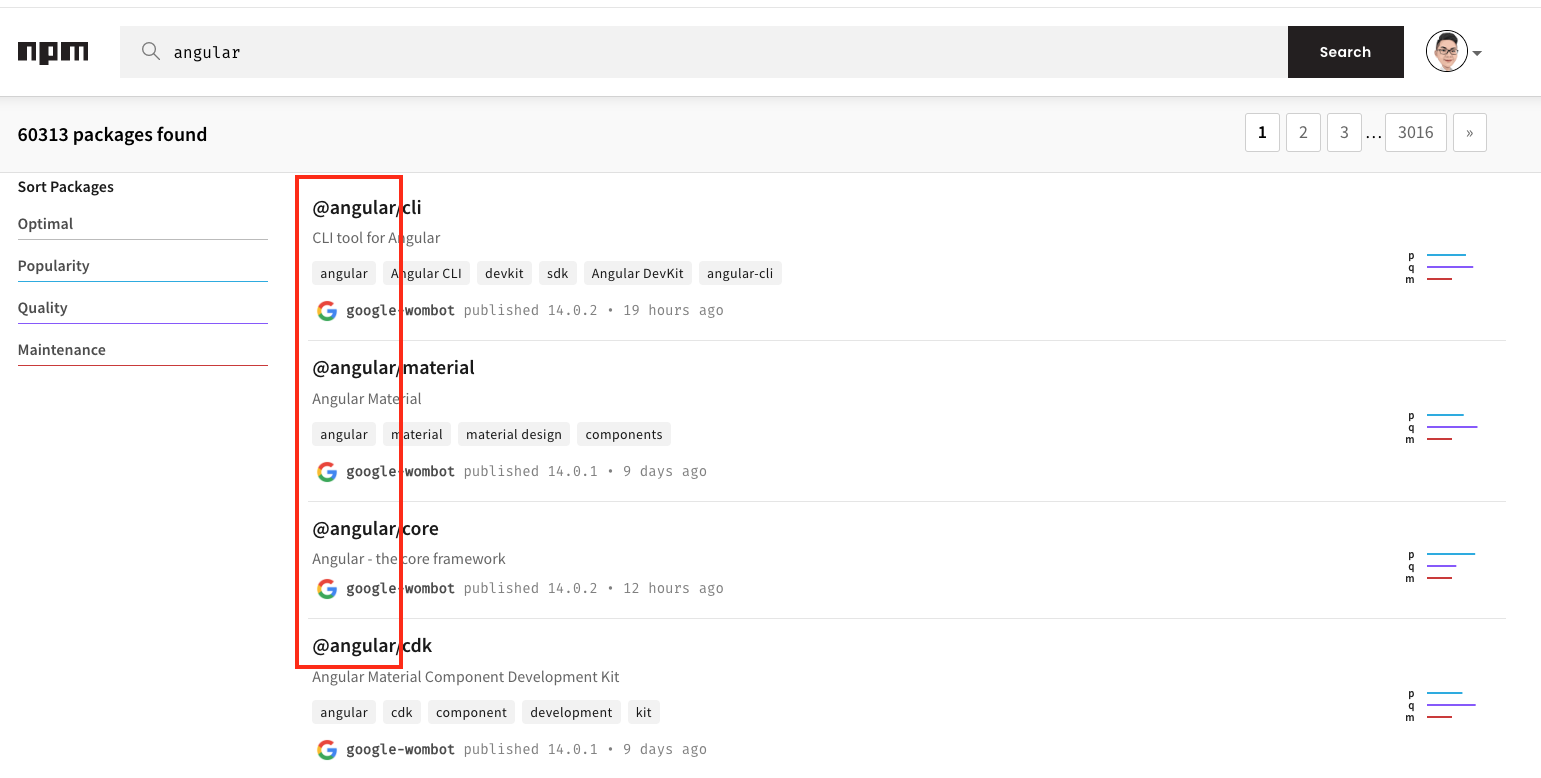
Task: Expand the account menu dropdown arrow
Action: coord(1477,53)
